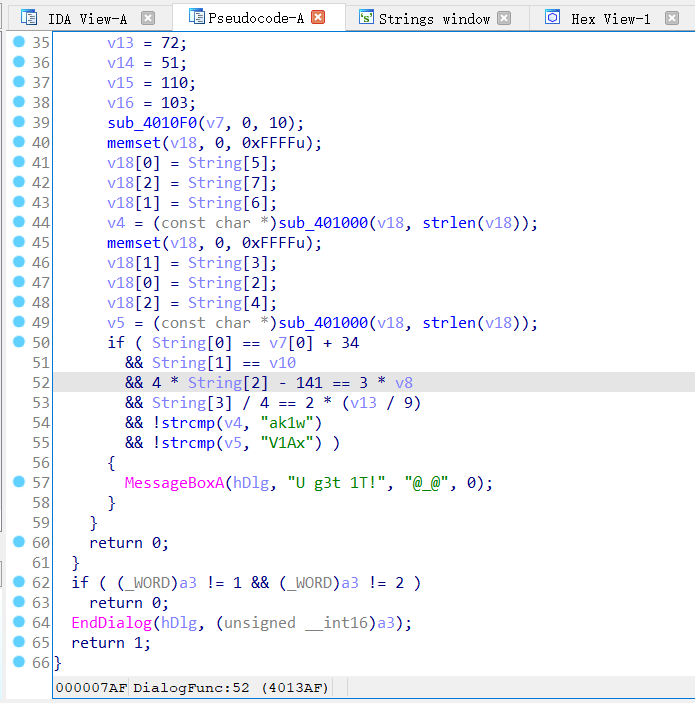Select EndDialog function call

click(111, 623)
